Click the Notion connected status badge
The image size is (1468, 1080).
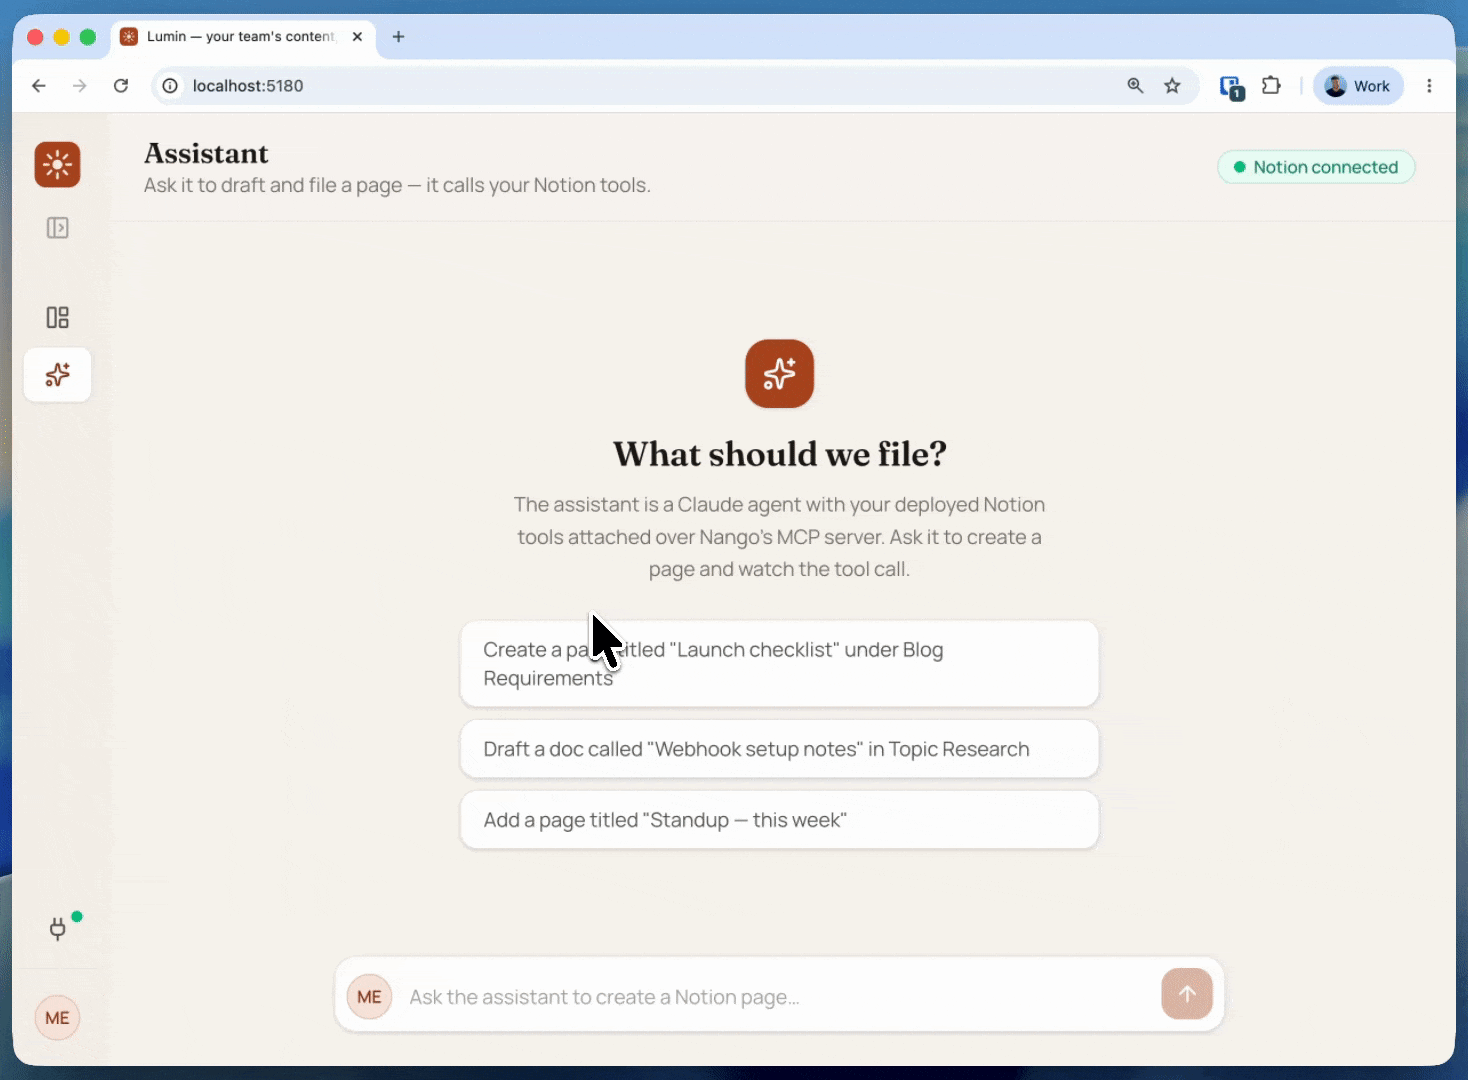point(1316,167)
